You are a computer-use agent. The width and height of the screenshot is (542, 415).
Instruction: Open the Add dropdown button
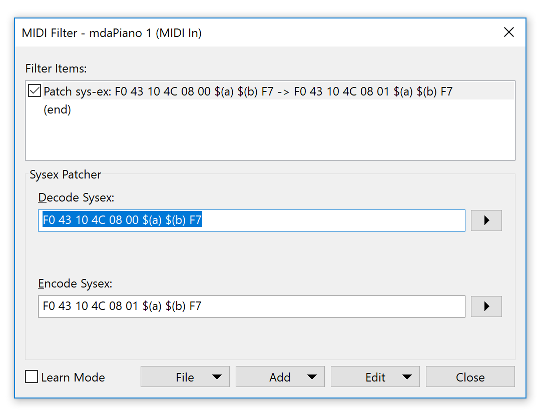[280, 377]
